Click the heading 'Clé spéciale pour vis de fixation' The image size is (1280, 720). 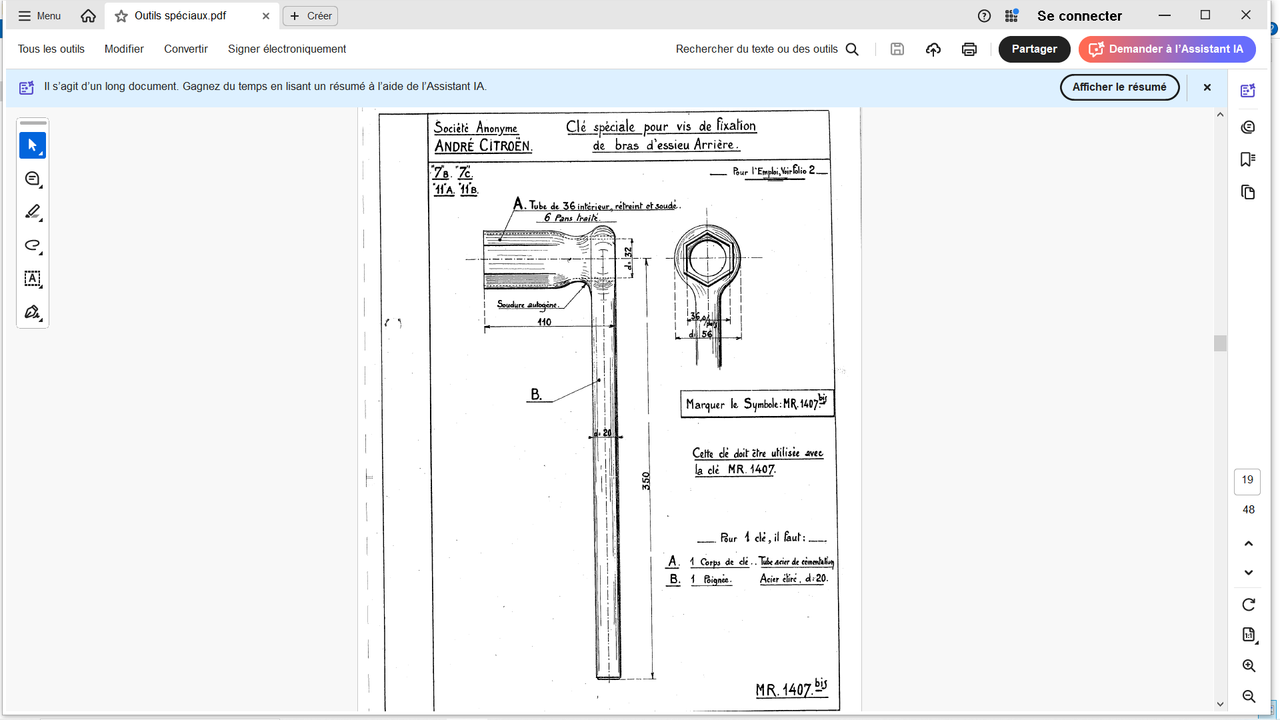(x=661, y=126)
